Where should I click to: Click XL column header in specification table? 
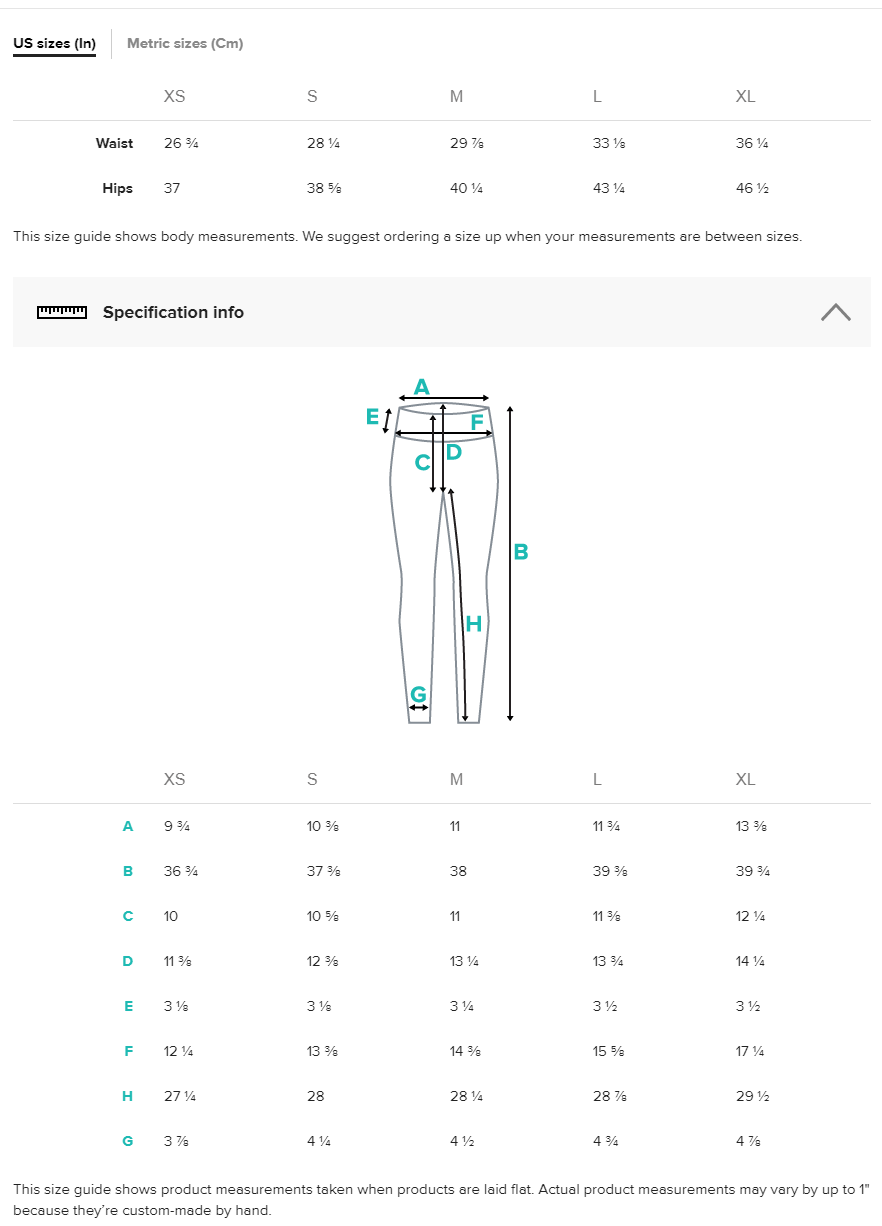[x=745, y=779]
